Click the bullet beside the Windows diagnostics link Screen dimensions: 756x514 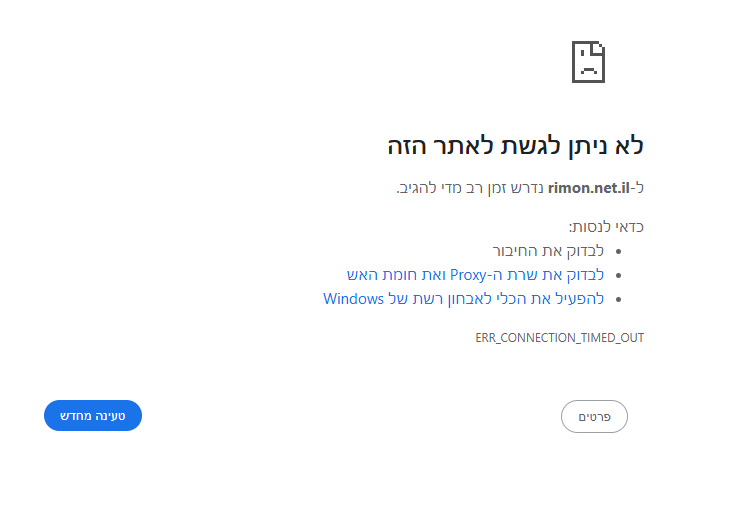pos(619,299)
